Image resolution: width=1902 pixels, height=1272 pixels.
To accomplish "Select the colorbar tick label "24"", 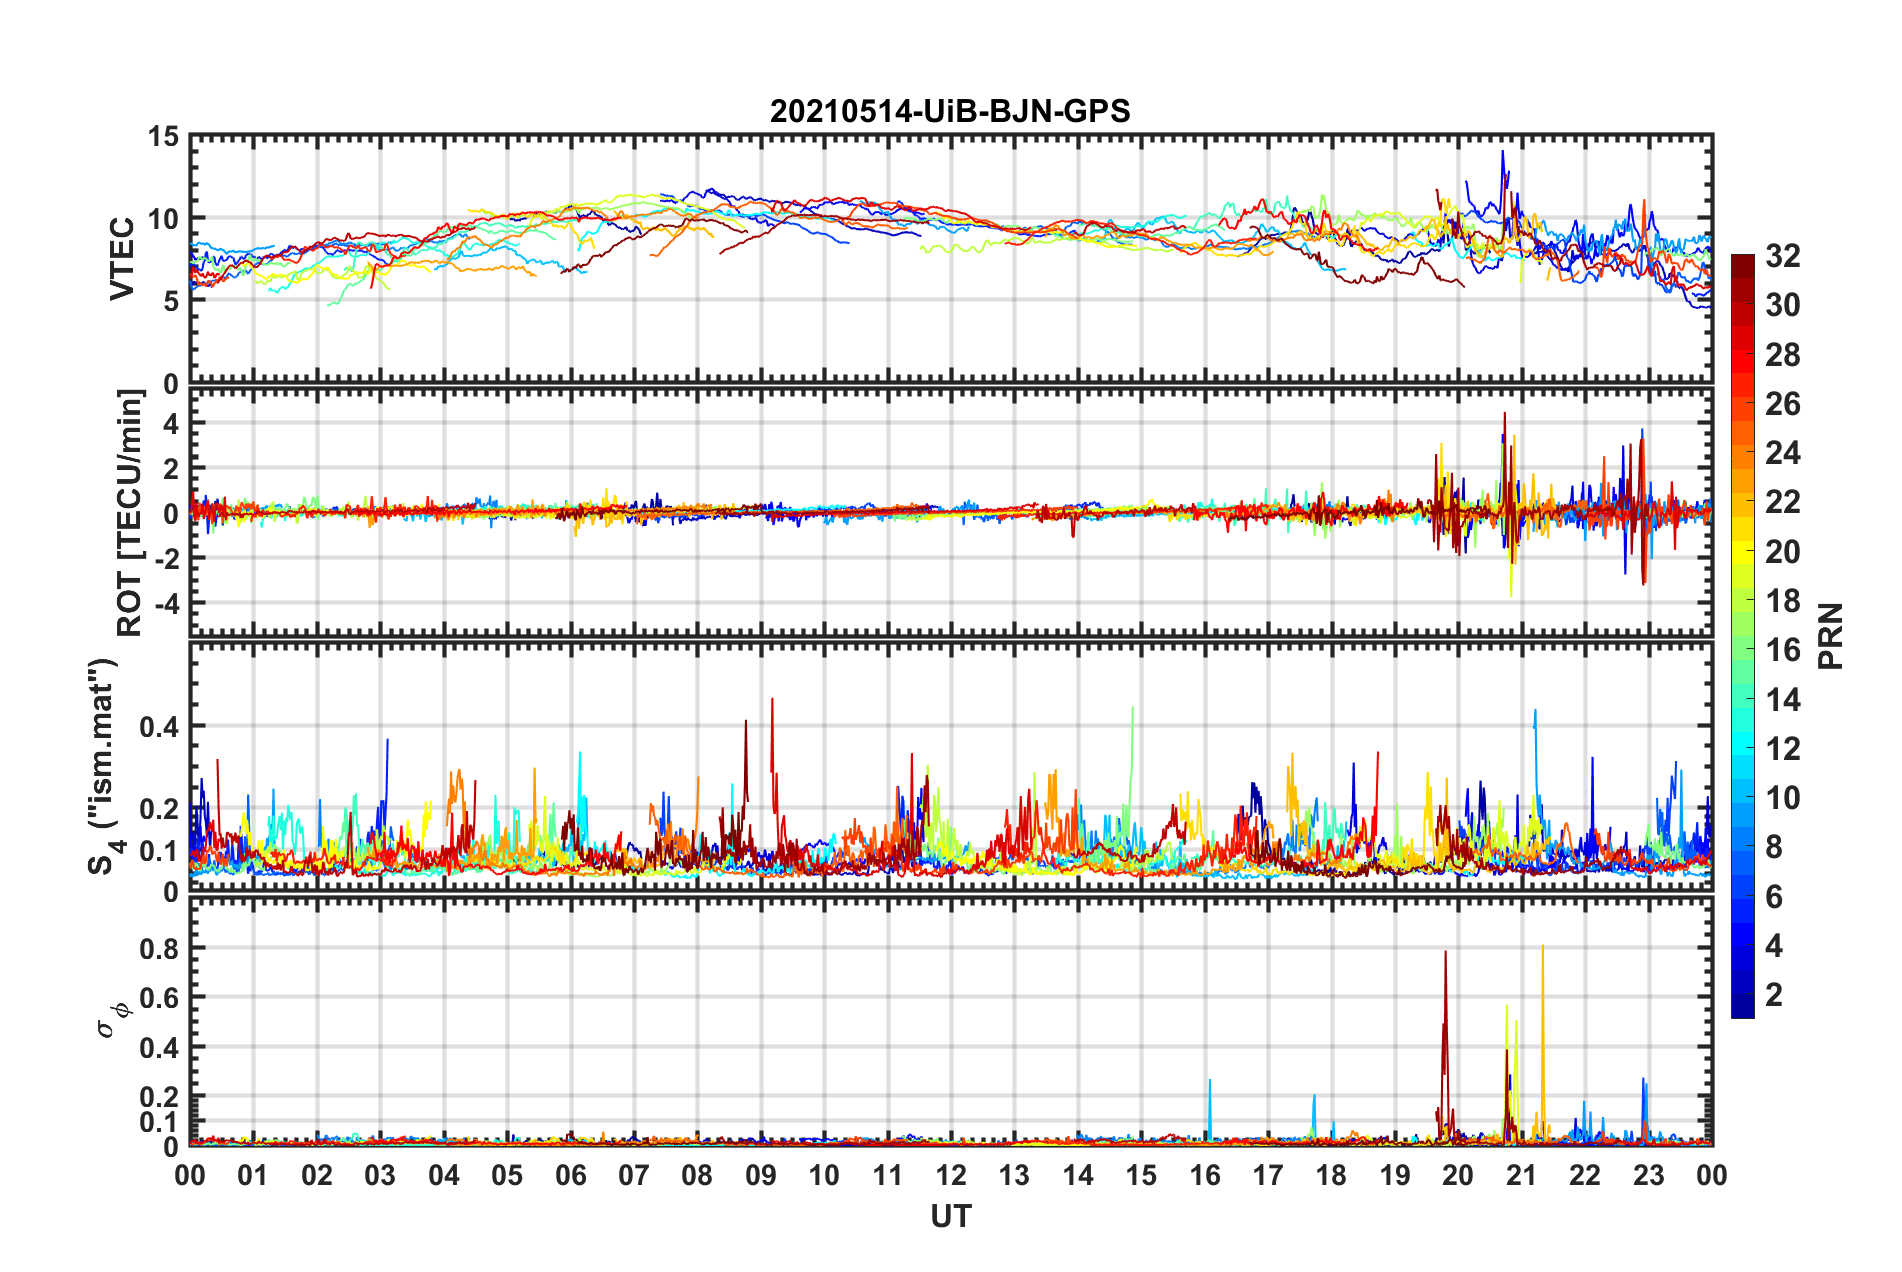I will point(1783,453).
